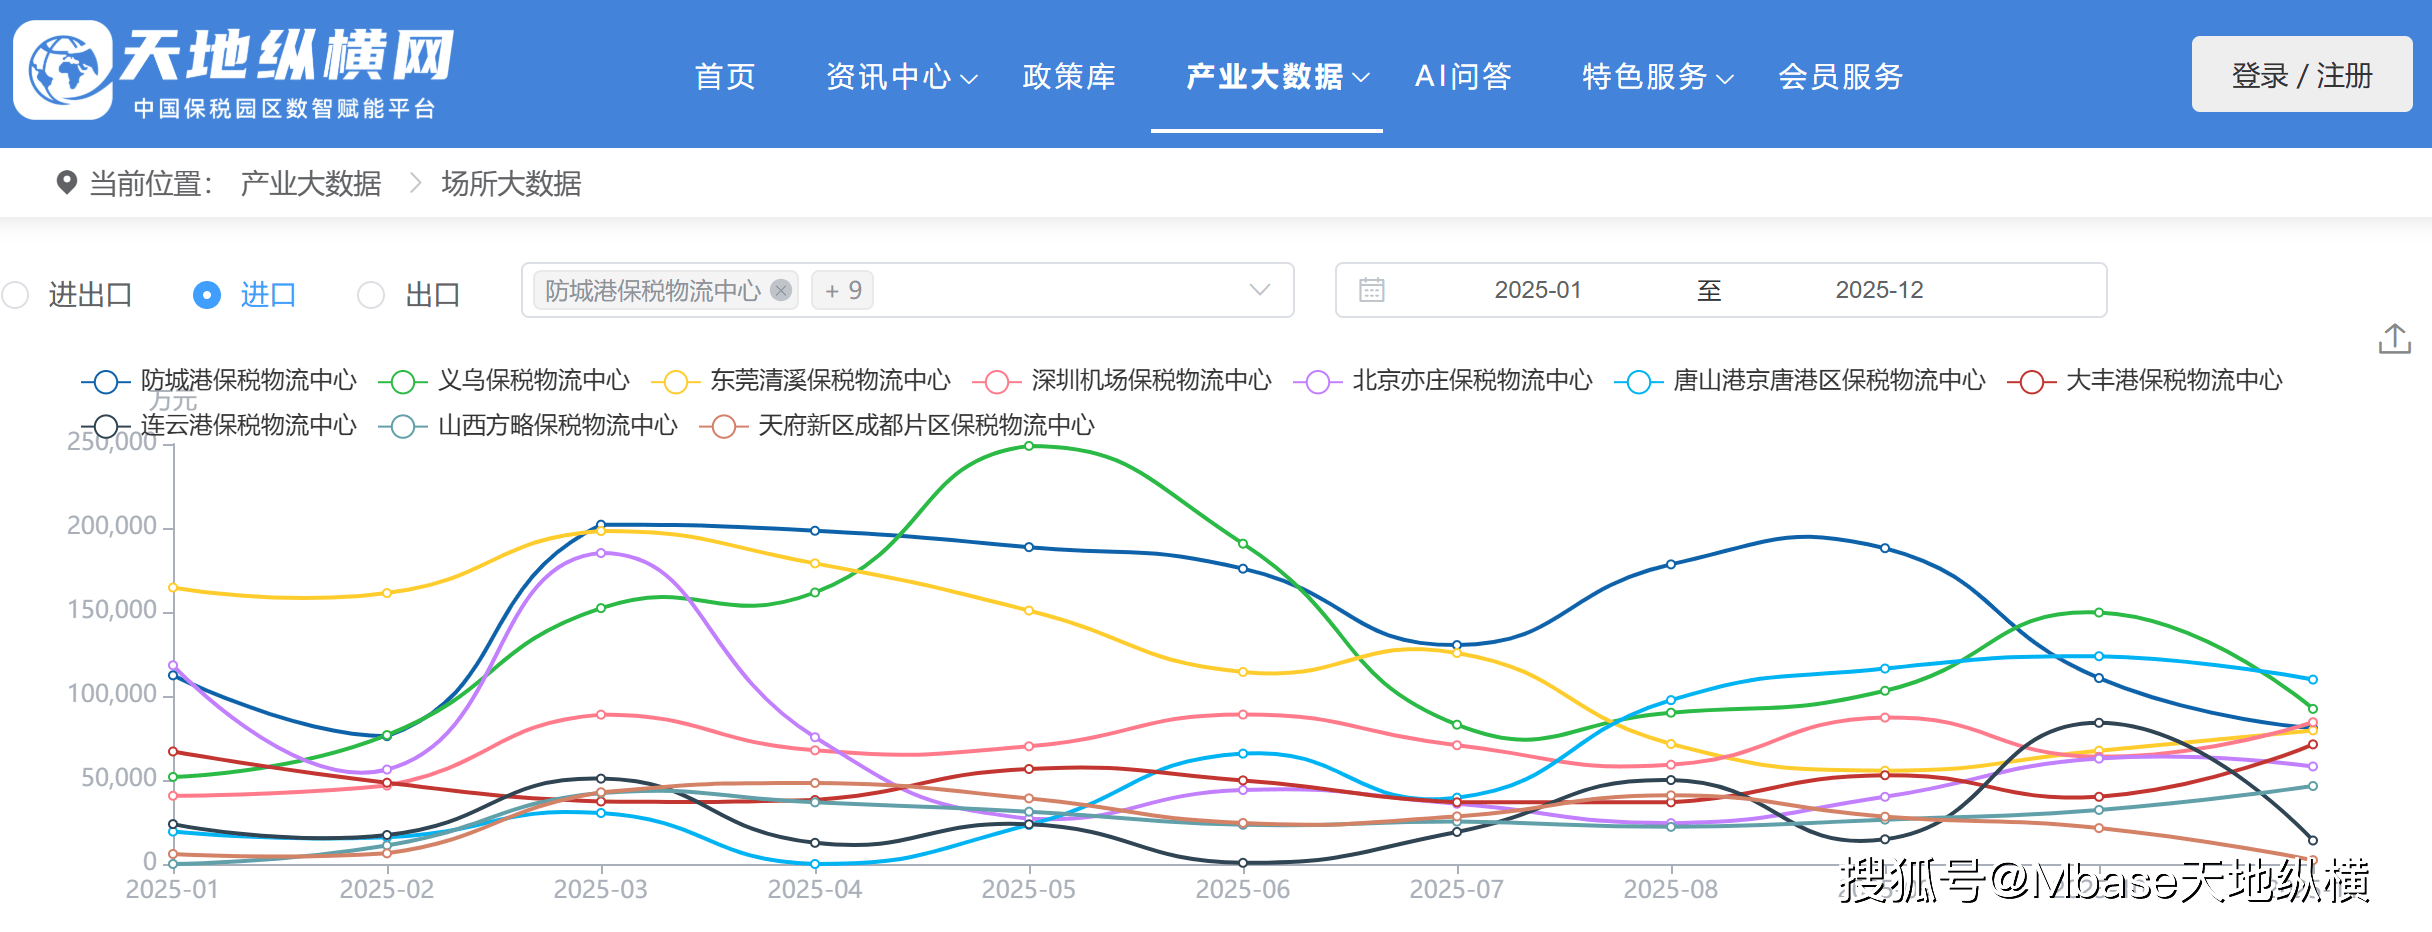Hide the 深圳机场保税物流中心 series in the legend

[x=1150, y=381]
